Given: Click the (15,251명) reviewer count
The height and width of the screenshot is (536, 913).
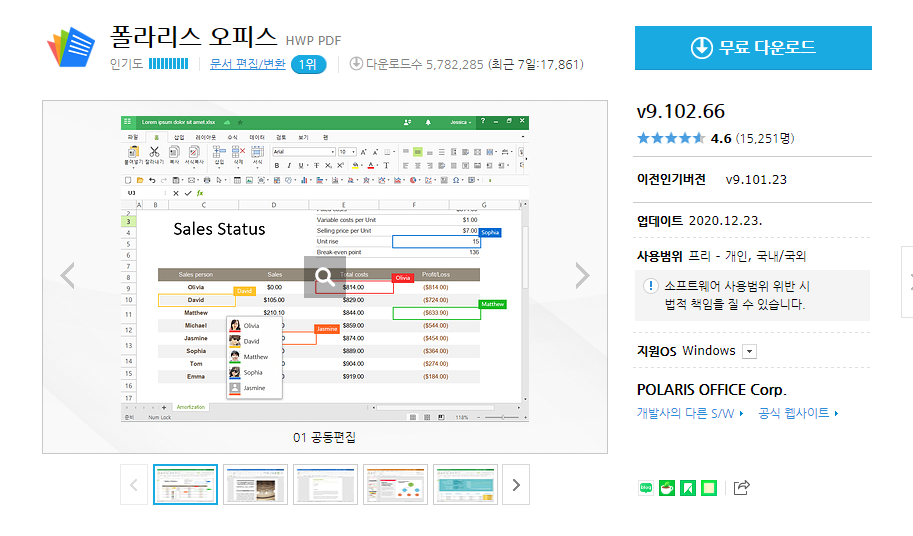Looking at the screenshot, I should (x=765, y=139).
